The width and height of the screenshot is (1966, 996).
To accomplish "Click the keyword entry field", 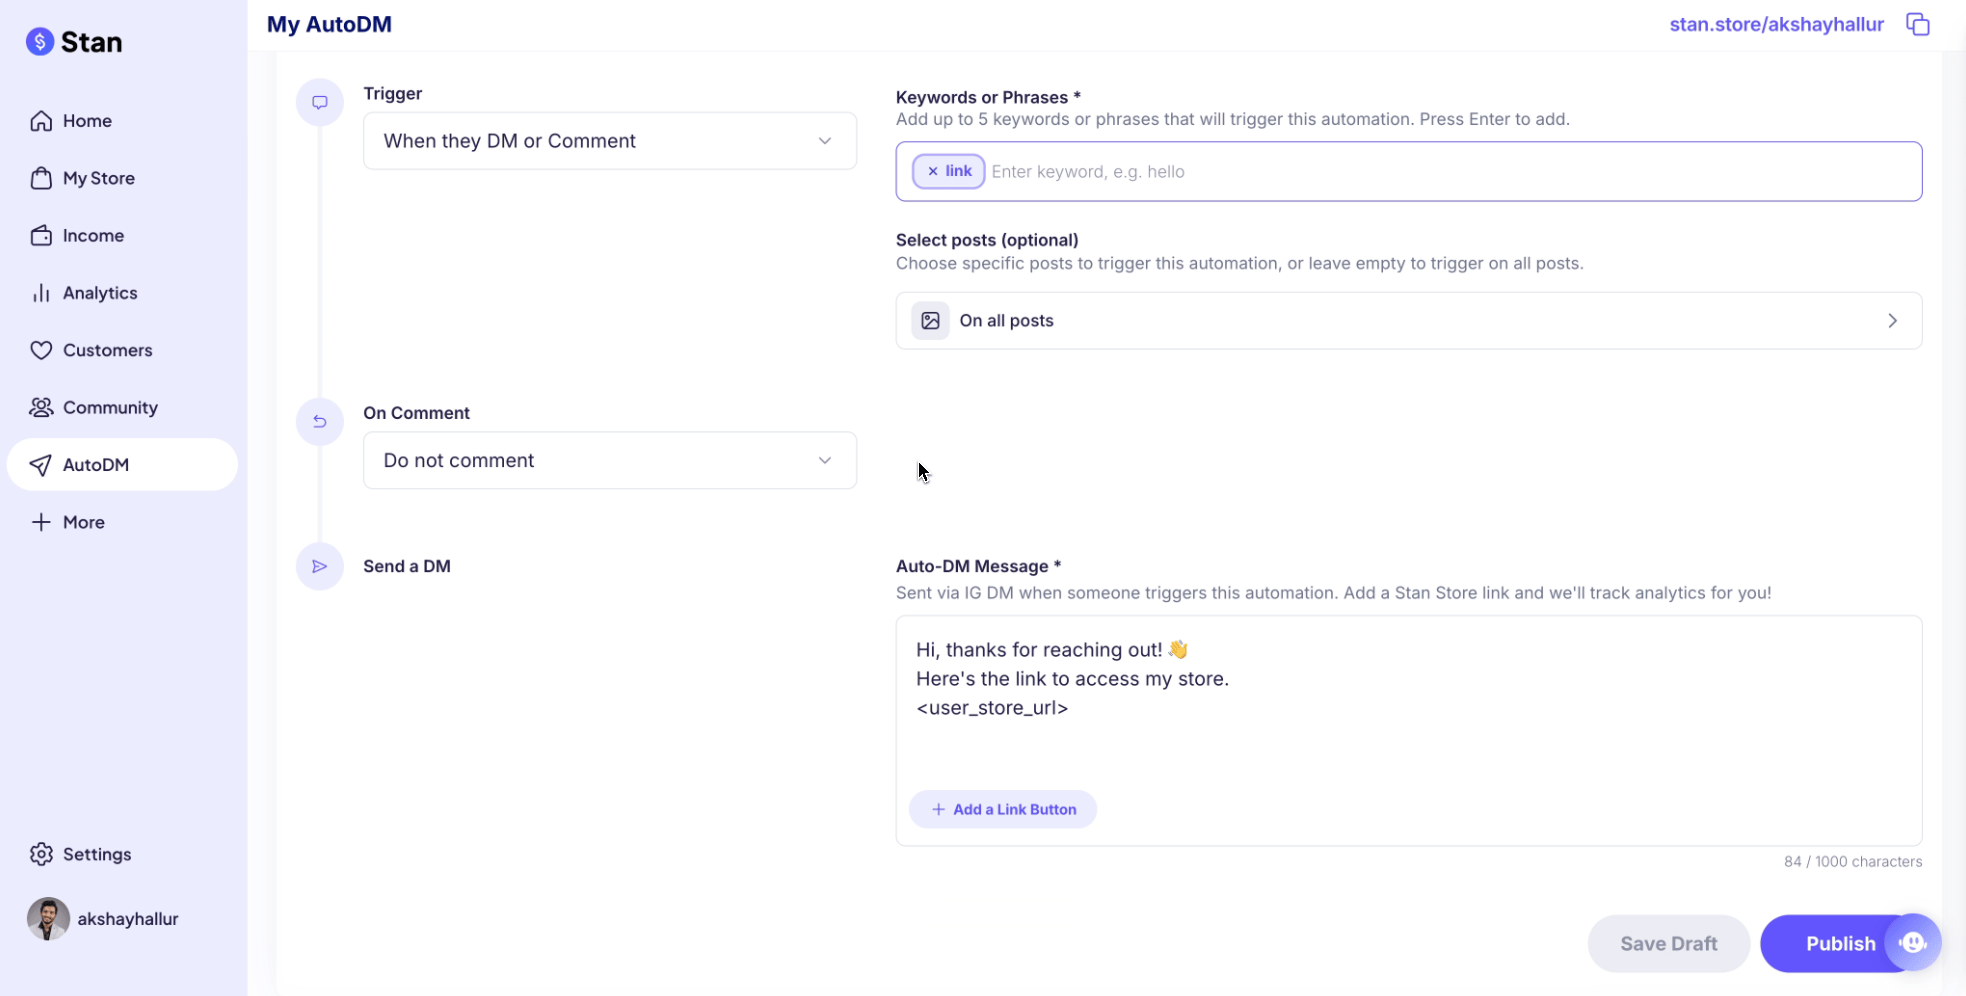I will tap(1200, 171).
